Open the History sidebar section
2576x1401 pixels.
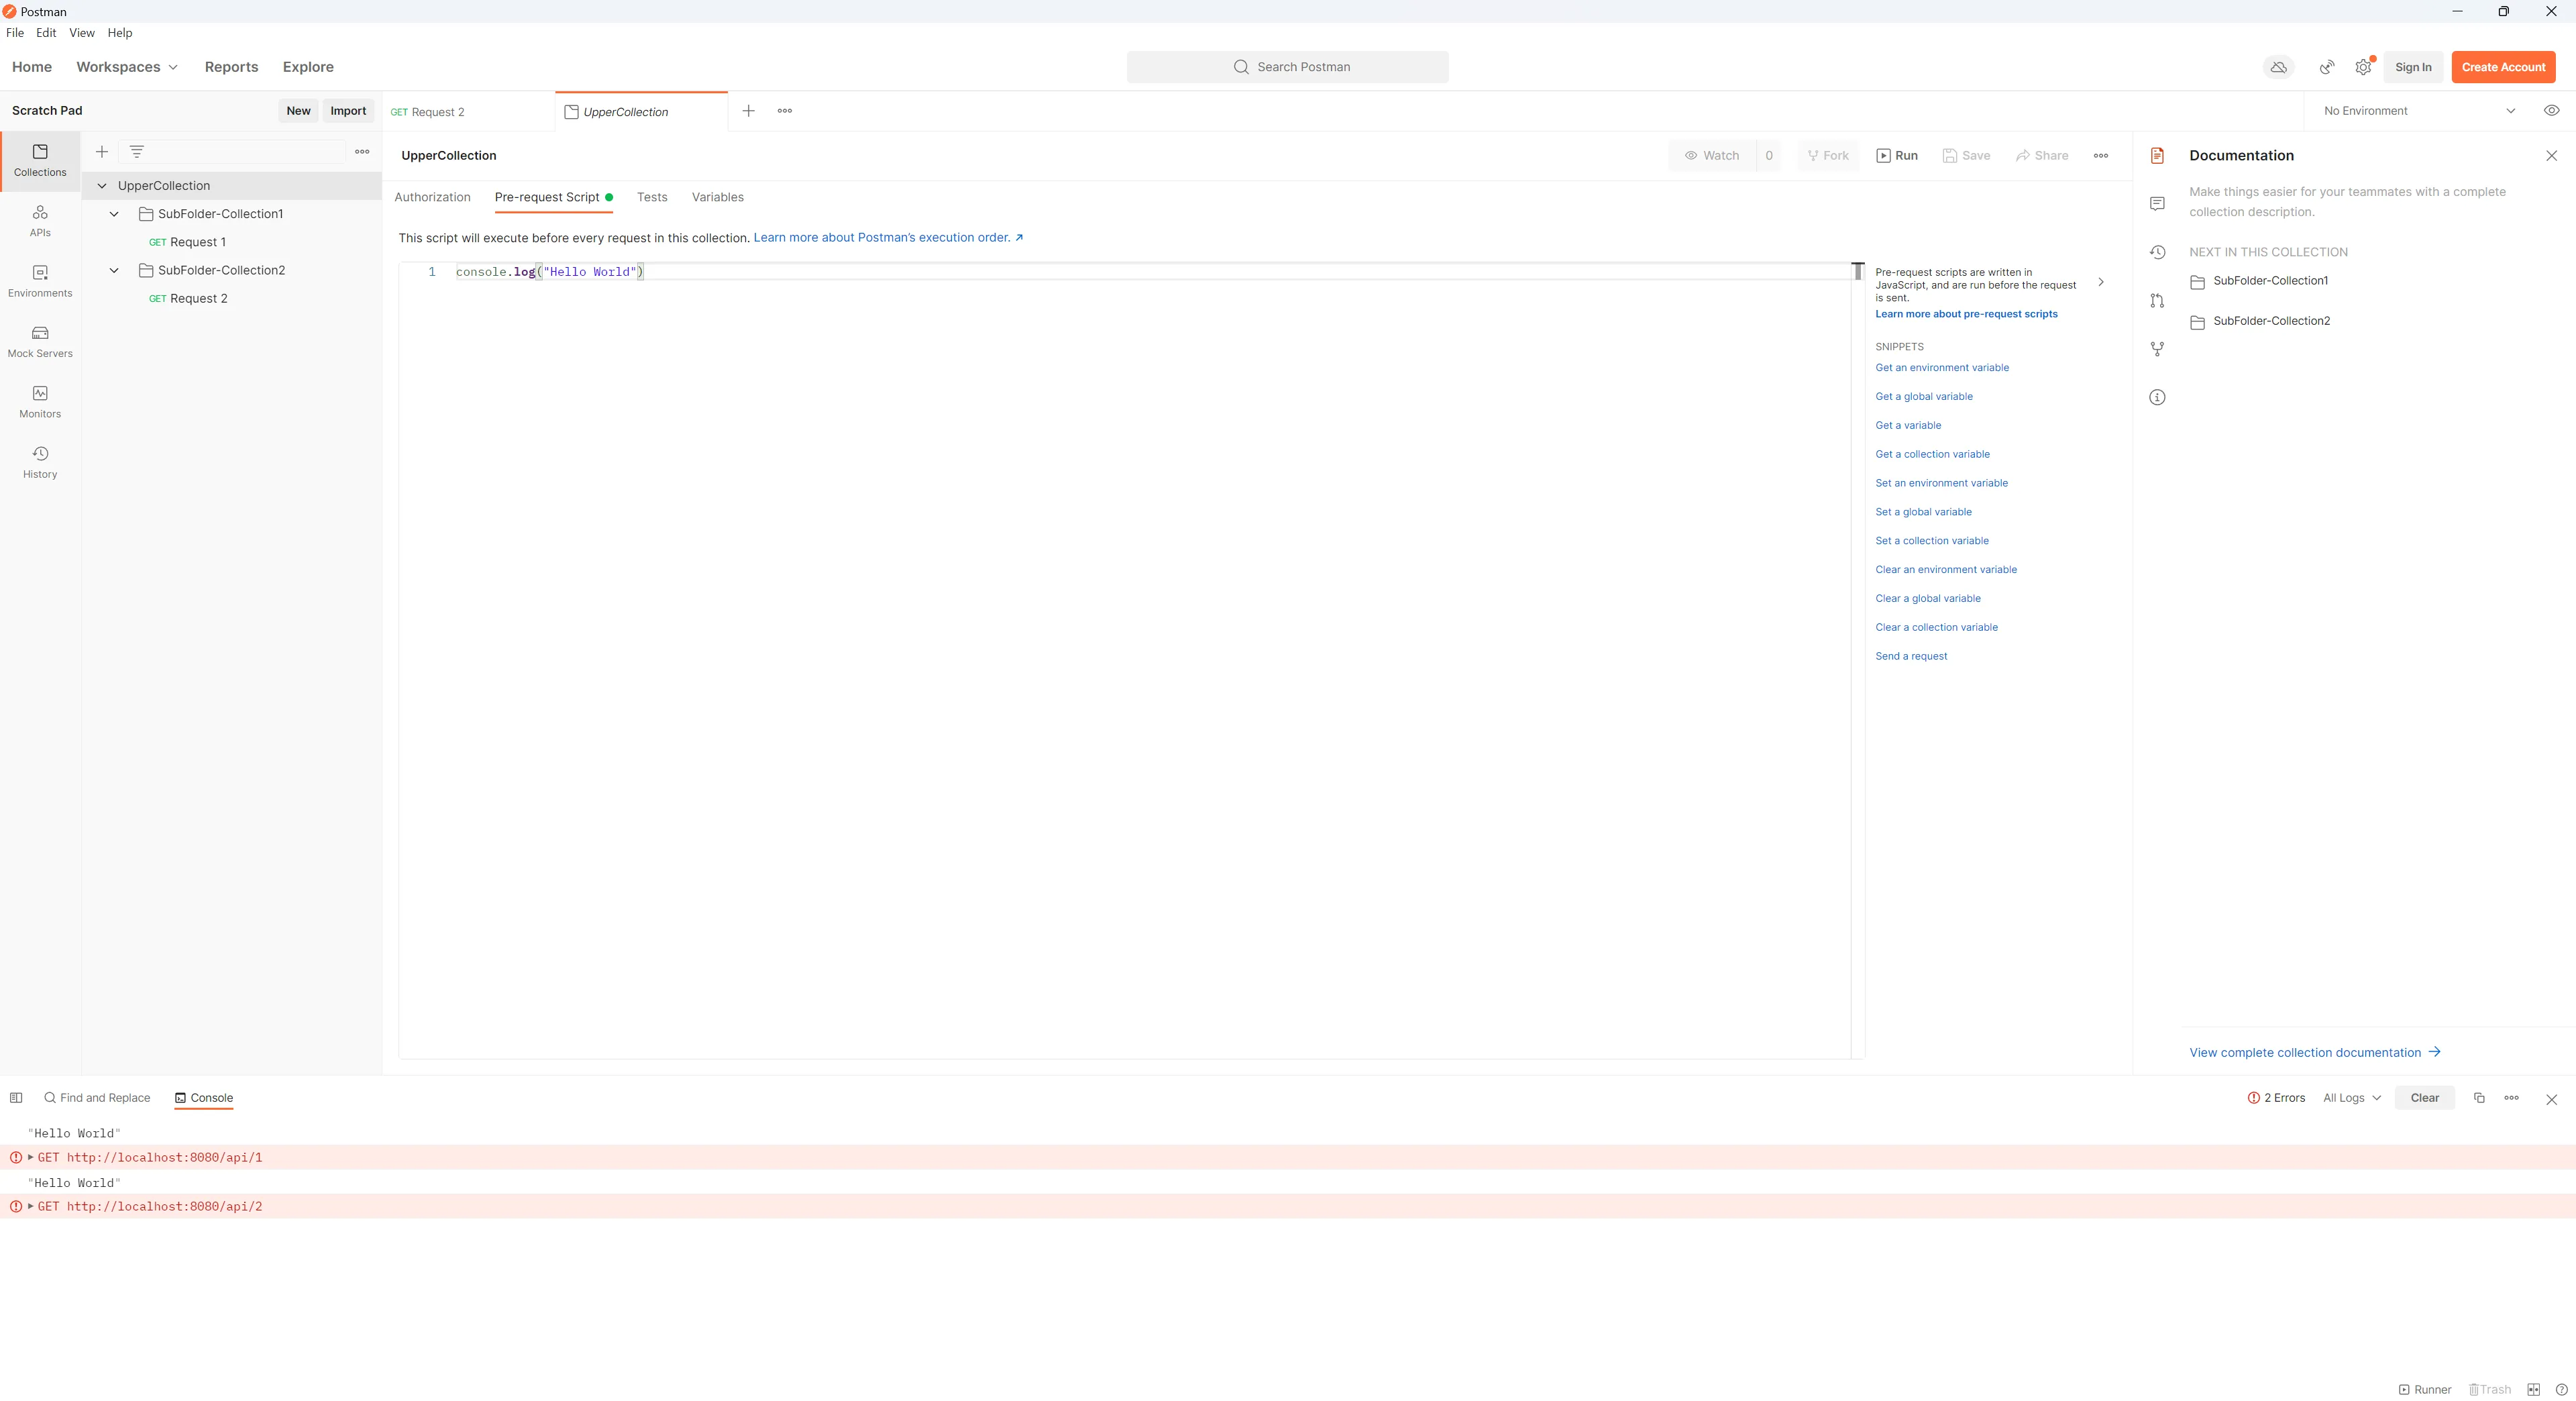[x=40, y=462]
